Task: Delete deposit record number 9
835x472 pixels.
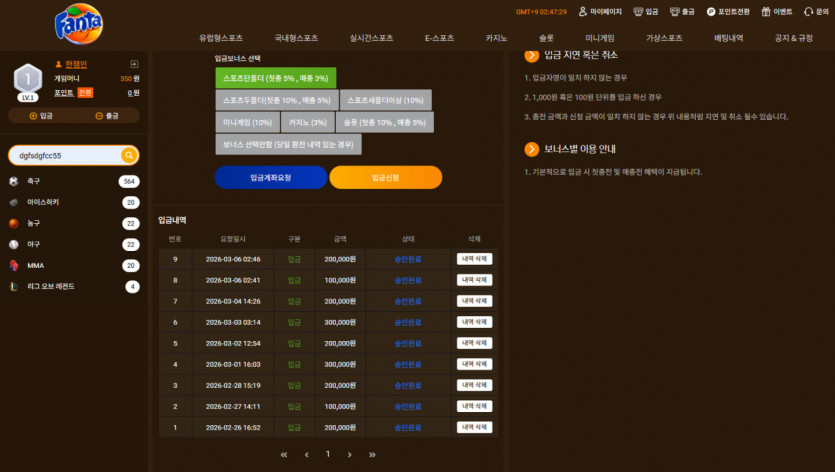Action: coord(474,259)
